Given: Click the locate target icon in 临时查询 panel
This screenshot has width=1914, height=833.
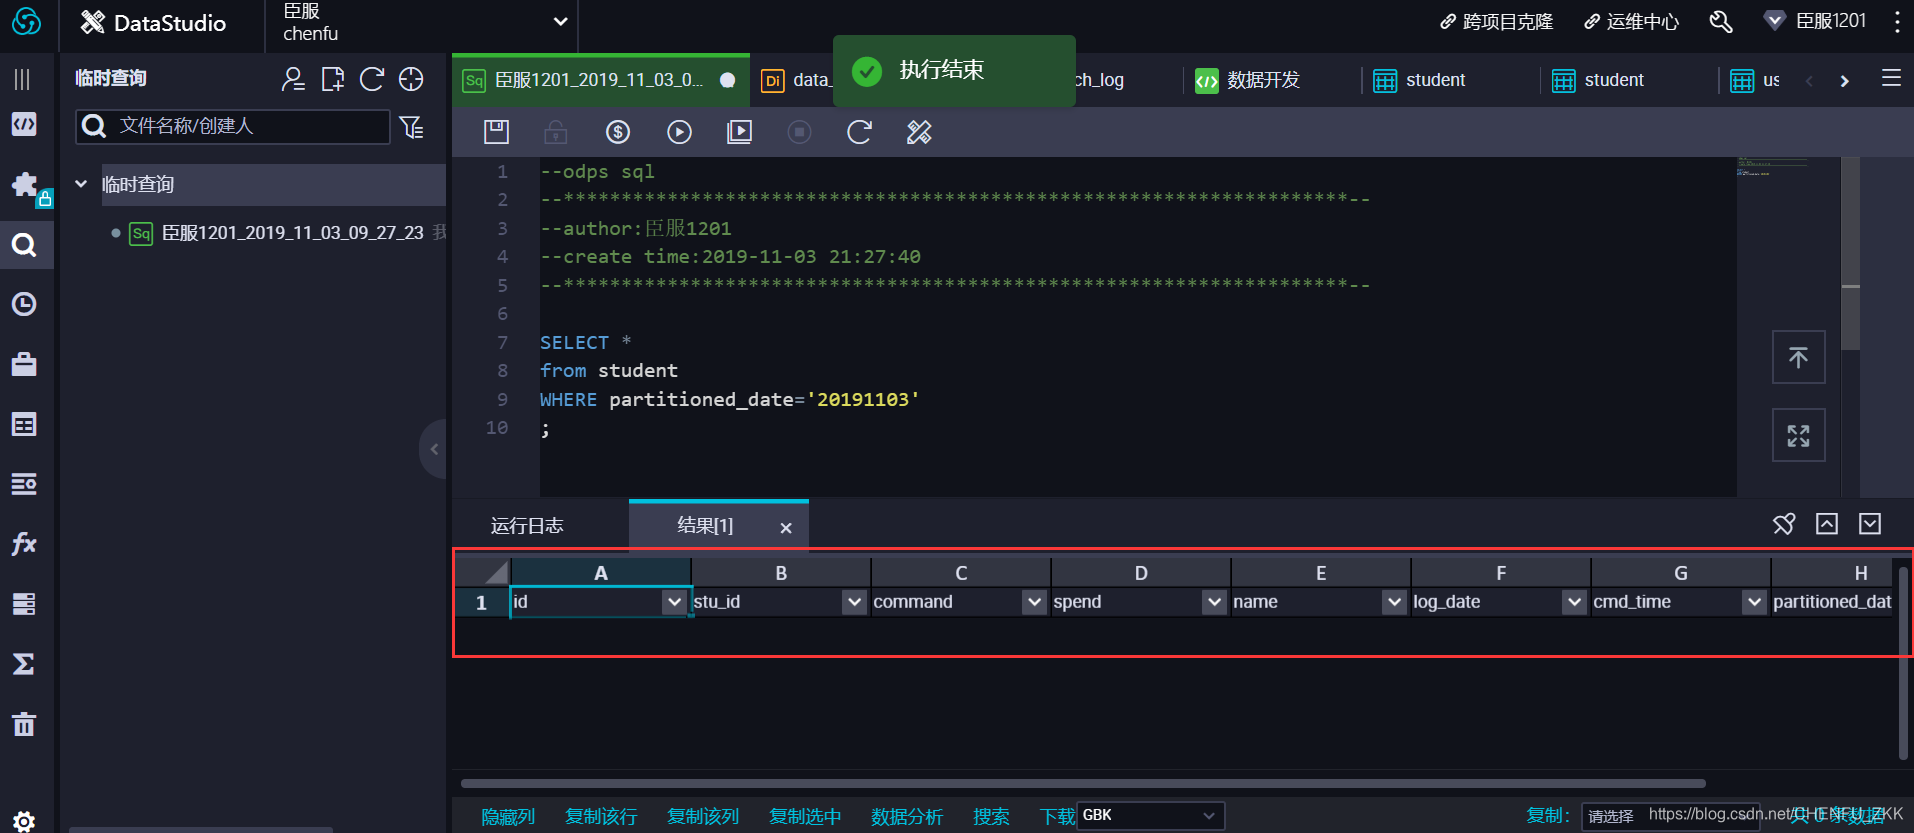Looking at the screenshot, I should (x=411, y=79).
